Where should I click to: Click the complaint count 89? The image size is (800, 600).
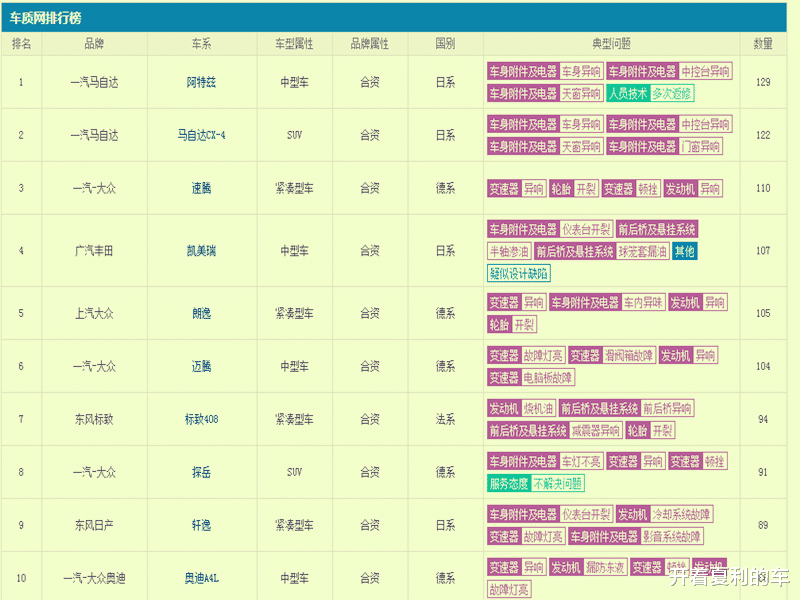point(763,525)
